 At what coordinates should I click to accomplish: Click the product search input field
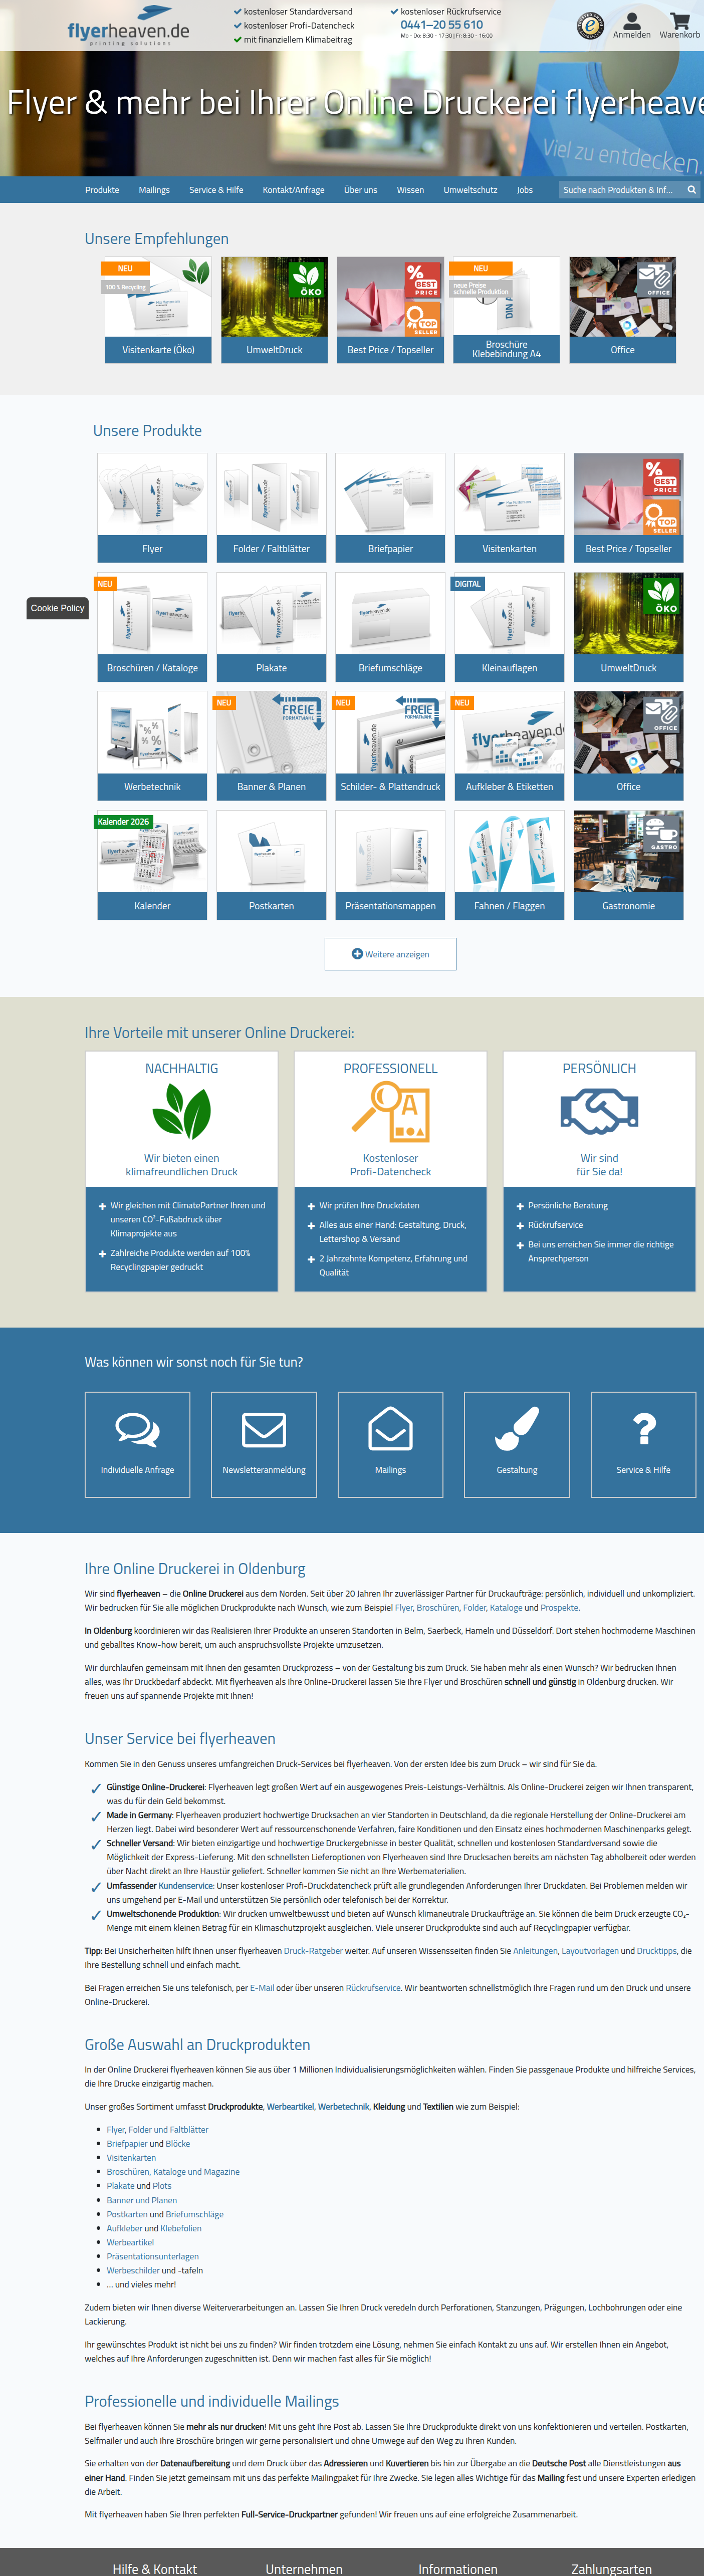[620, 190]
